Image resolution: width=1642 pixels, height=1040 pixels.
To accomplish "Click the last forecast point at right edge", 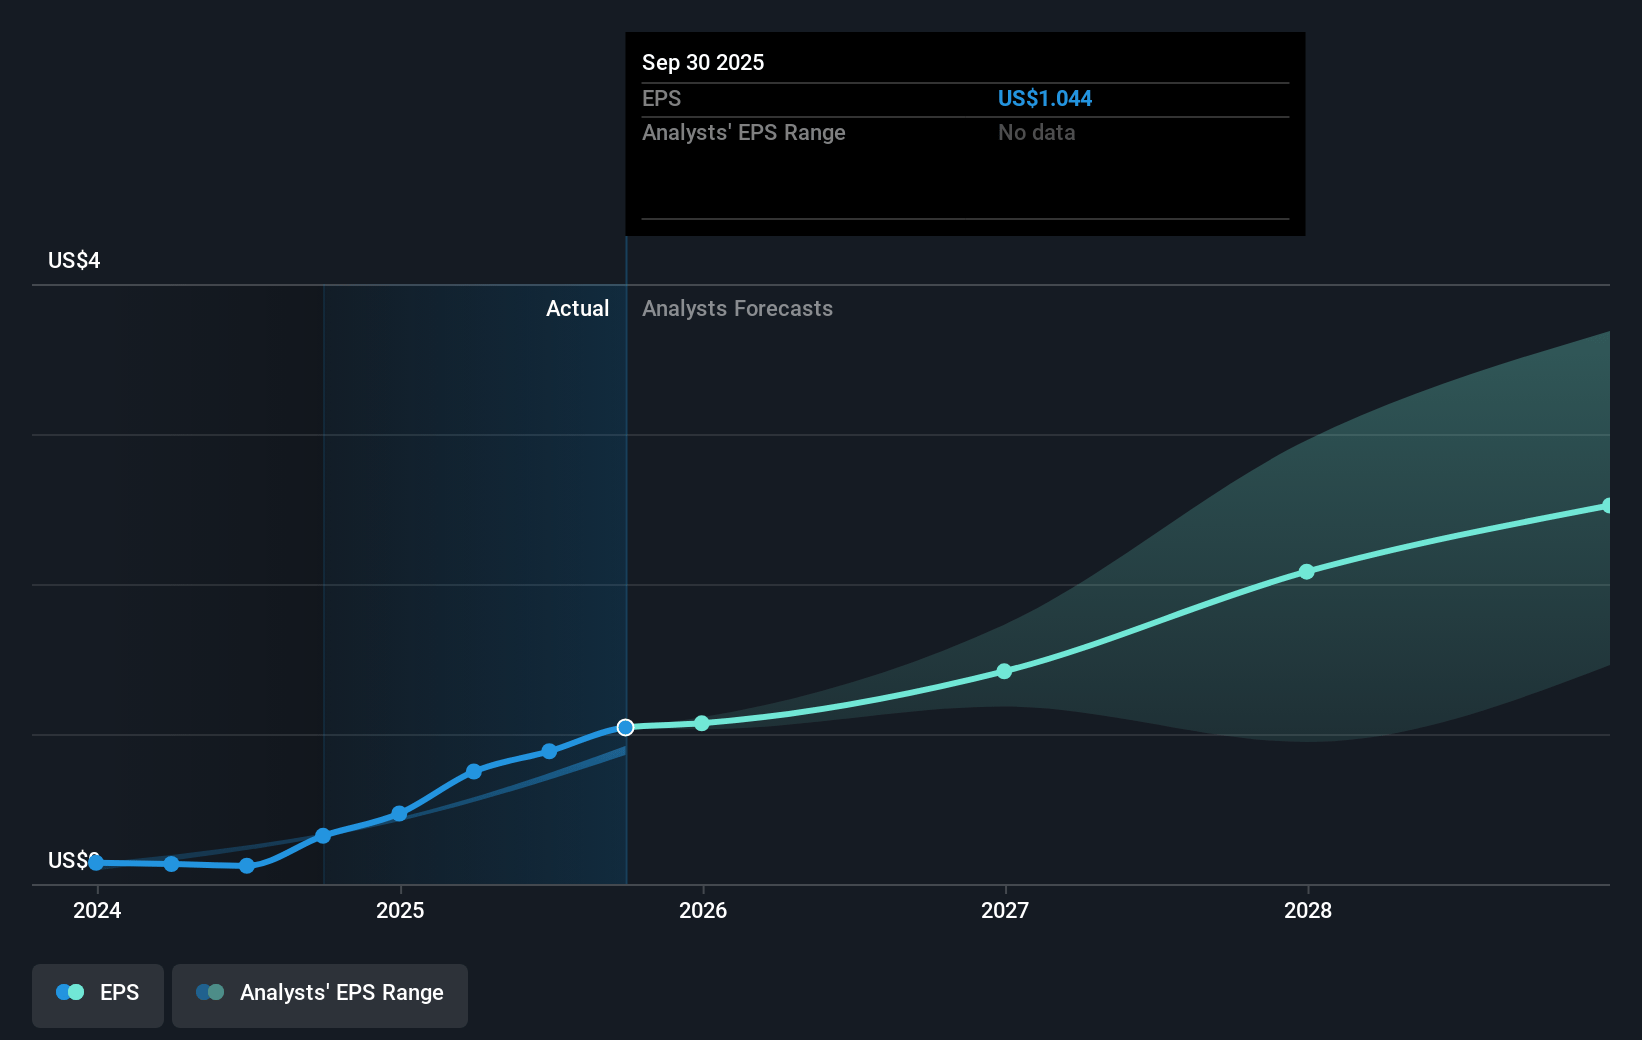I will tap(1607, 506).
